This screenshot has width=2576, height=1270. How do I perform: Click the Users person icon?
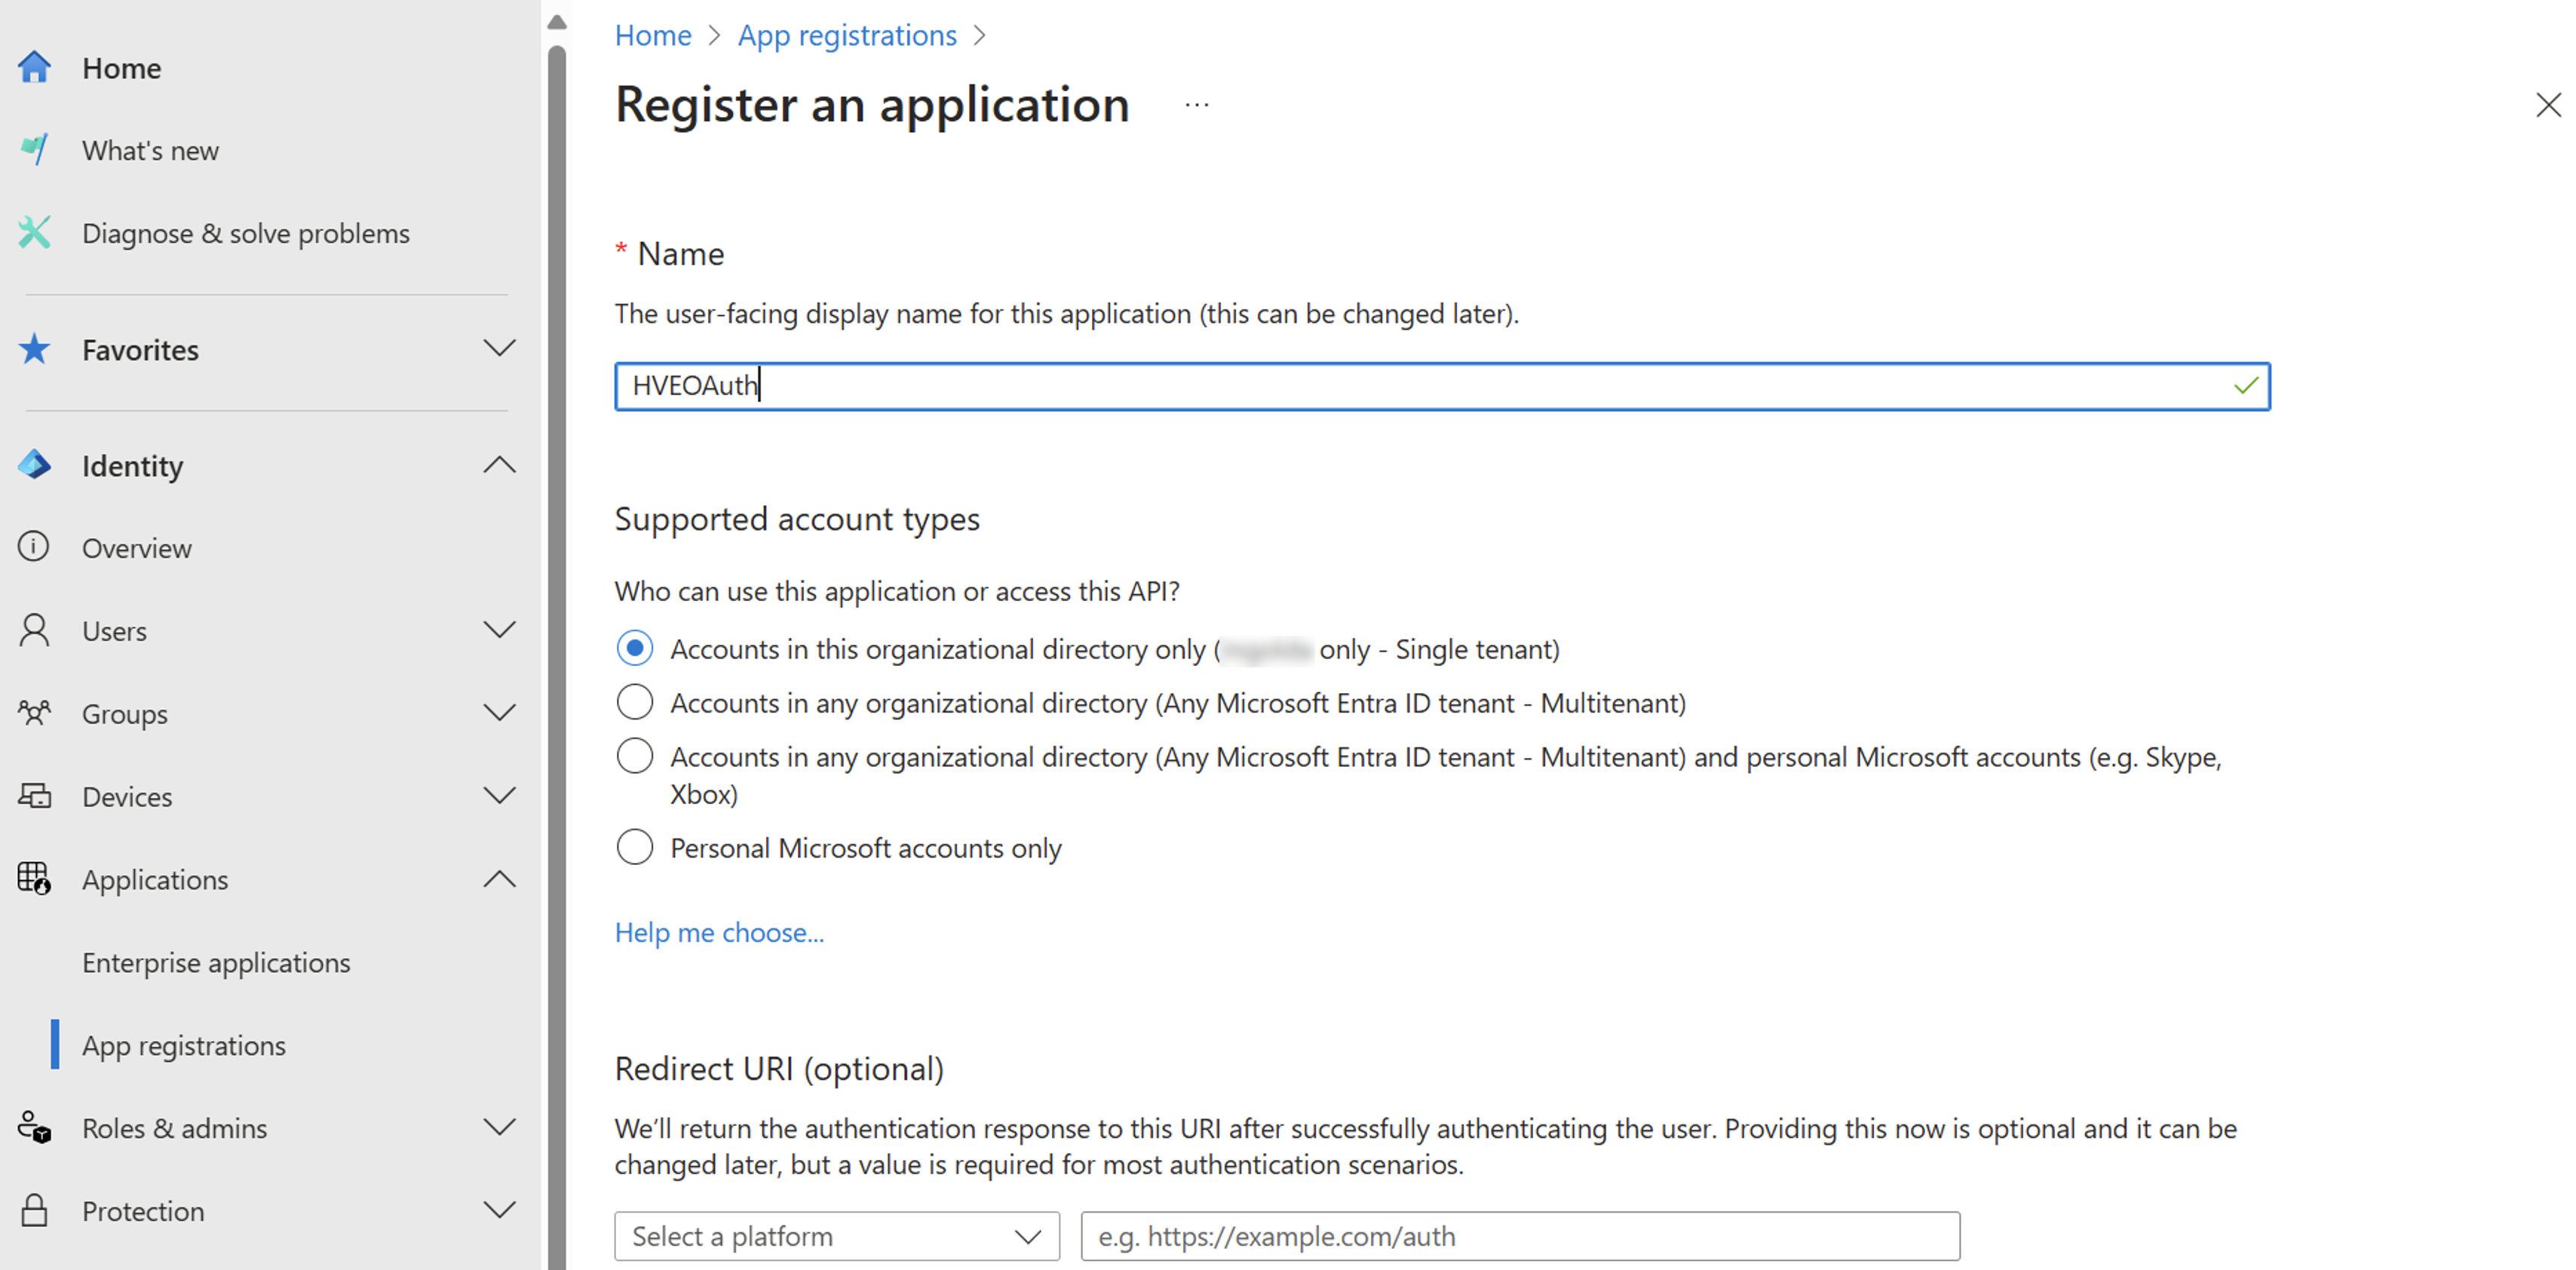click(x=34, y=630)
